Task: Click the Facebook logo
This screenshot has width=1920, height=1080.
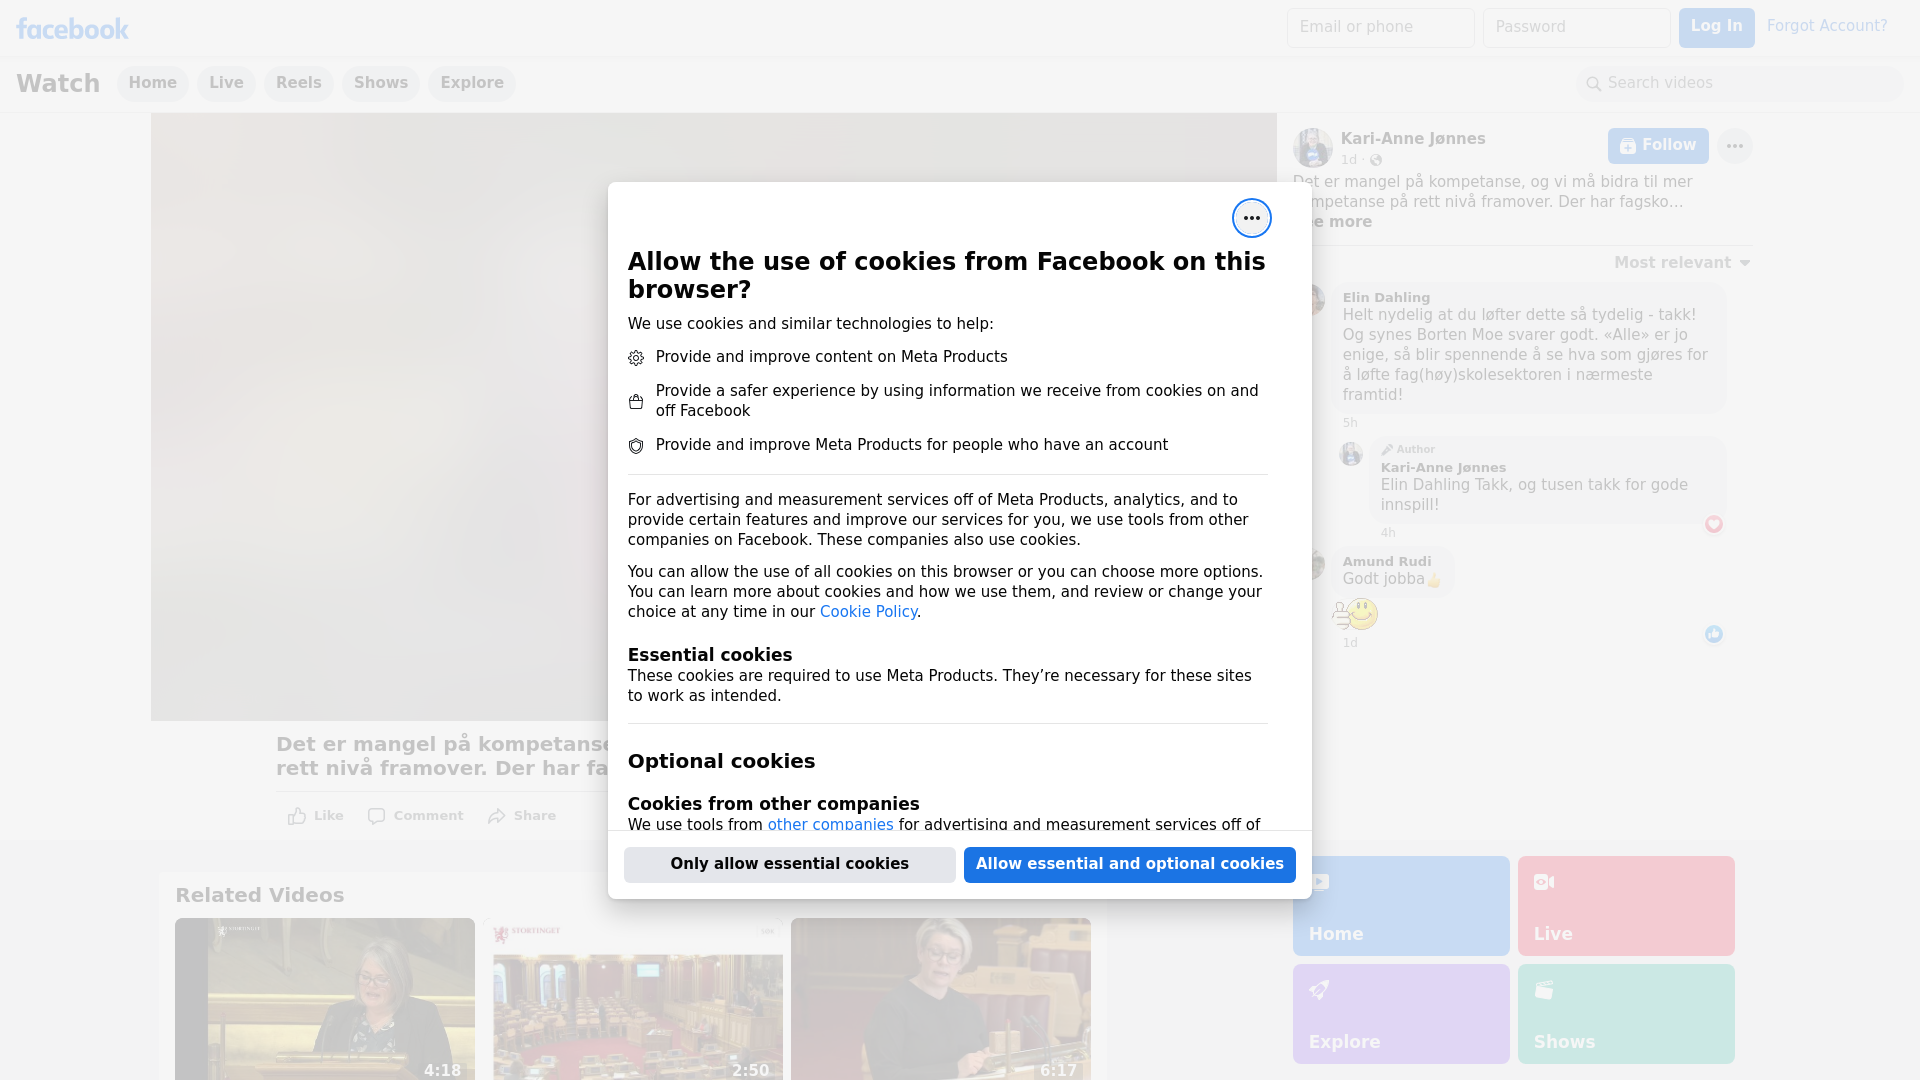Action: (72, 28)
